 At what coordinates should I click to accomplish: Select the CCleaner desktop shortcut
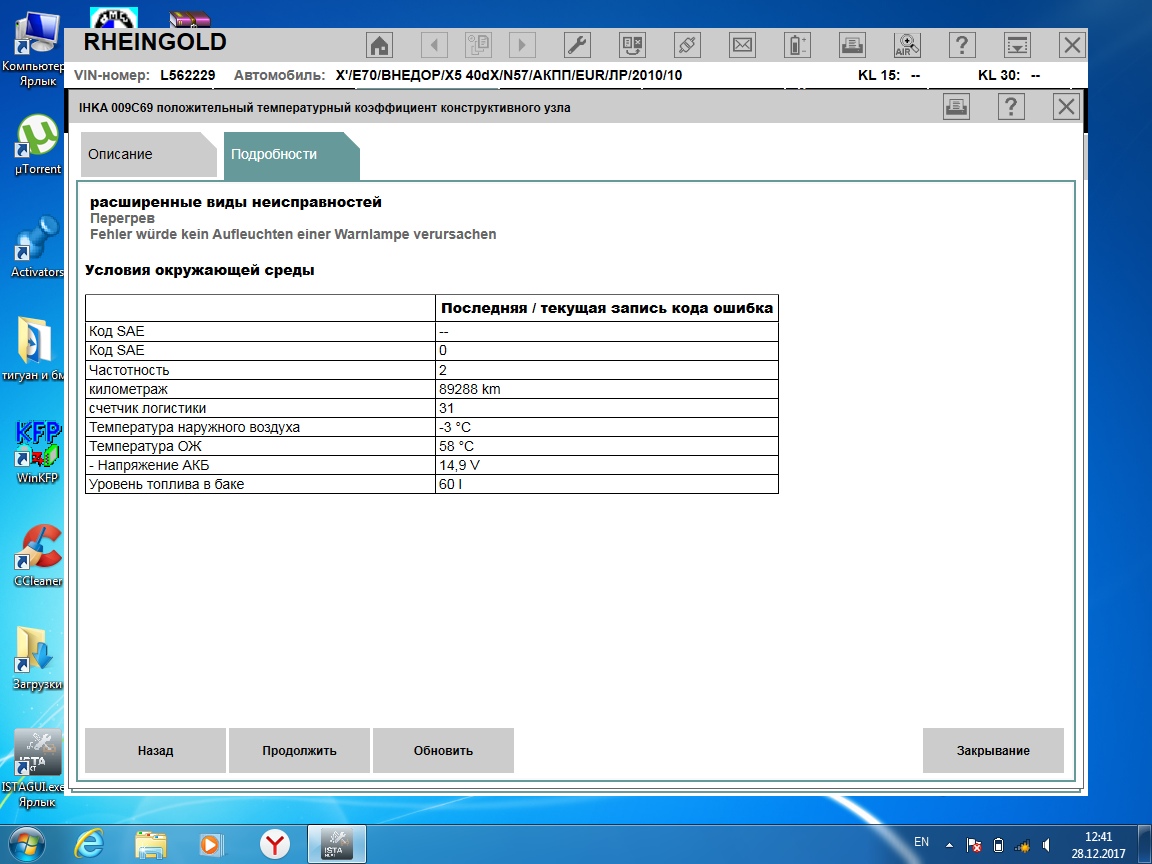(37, 556)
